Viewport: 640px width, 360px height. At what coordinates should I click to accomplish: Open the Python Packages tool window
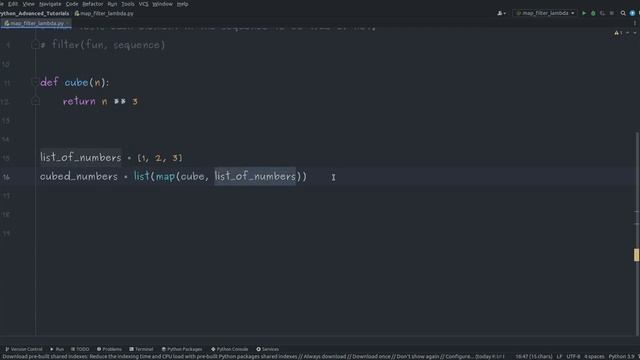click(182, 349)
